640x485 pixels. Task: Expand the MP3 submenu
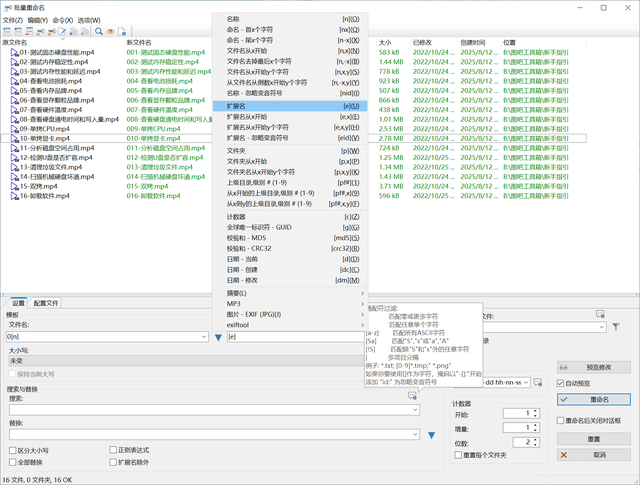[x=291, y=304]
